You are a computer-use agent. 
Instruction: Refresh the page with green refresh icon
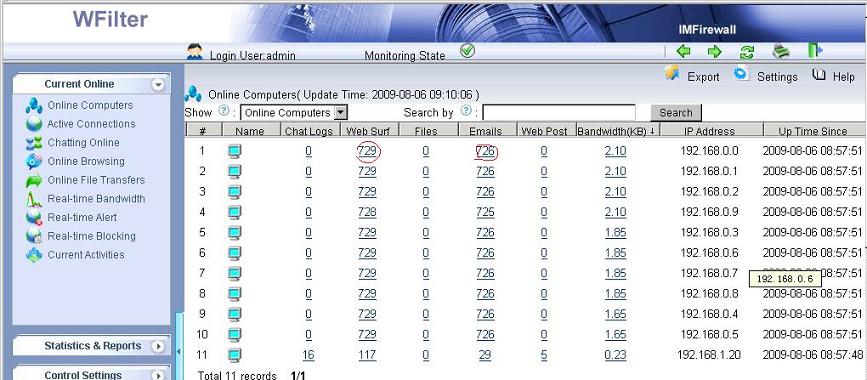click(x=747, y=52)
